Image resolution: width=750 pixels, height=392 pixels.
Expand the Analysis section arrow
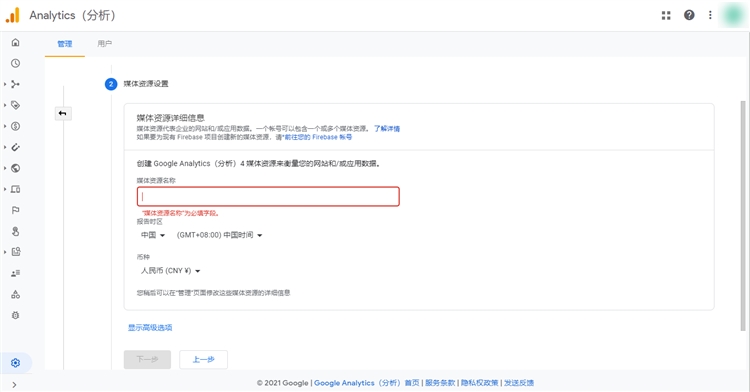tap(5, 252)
